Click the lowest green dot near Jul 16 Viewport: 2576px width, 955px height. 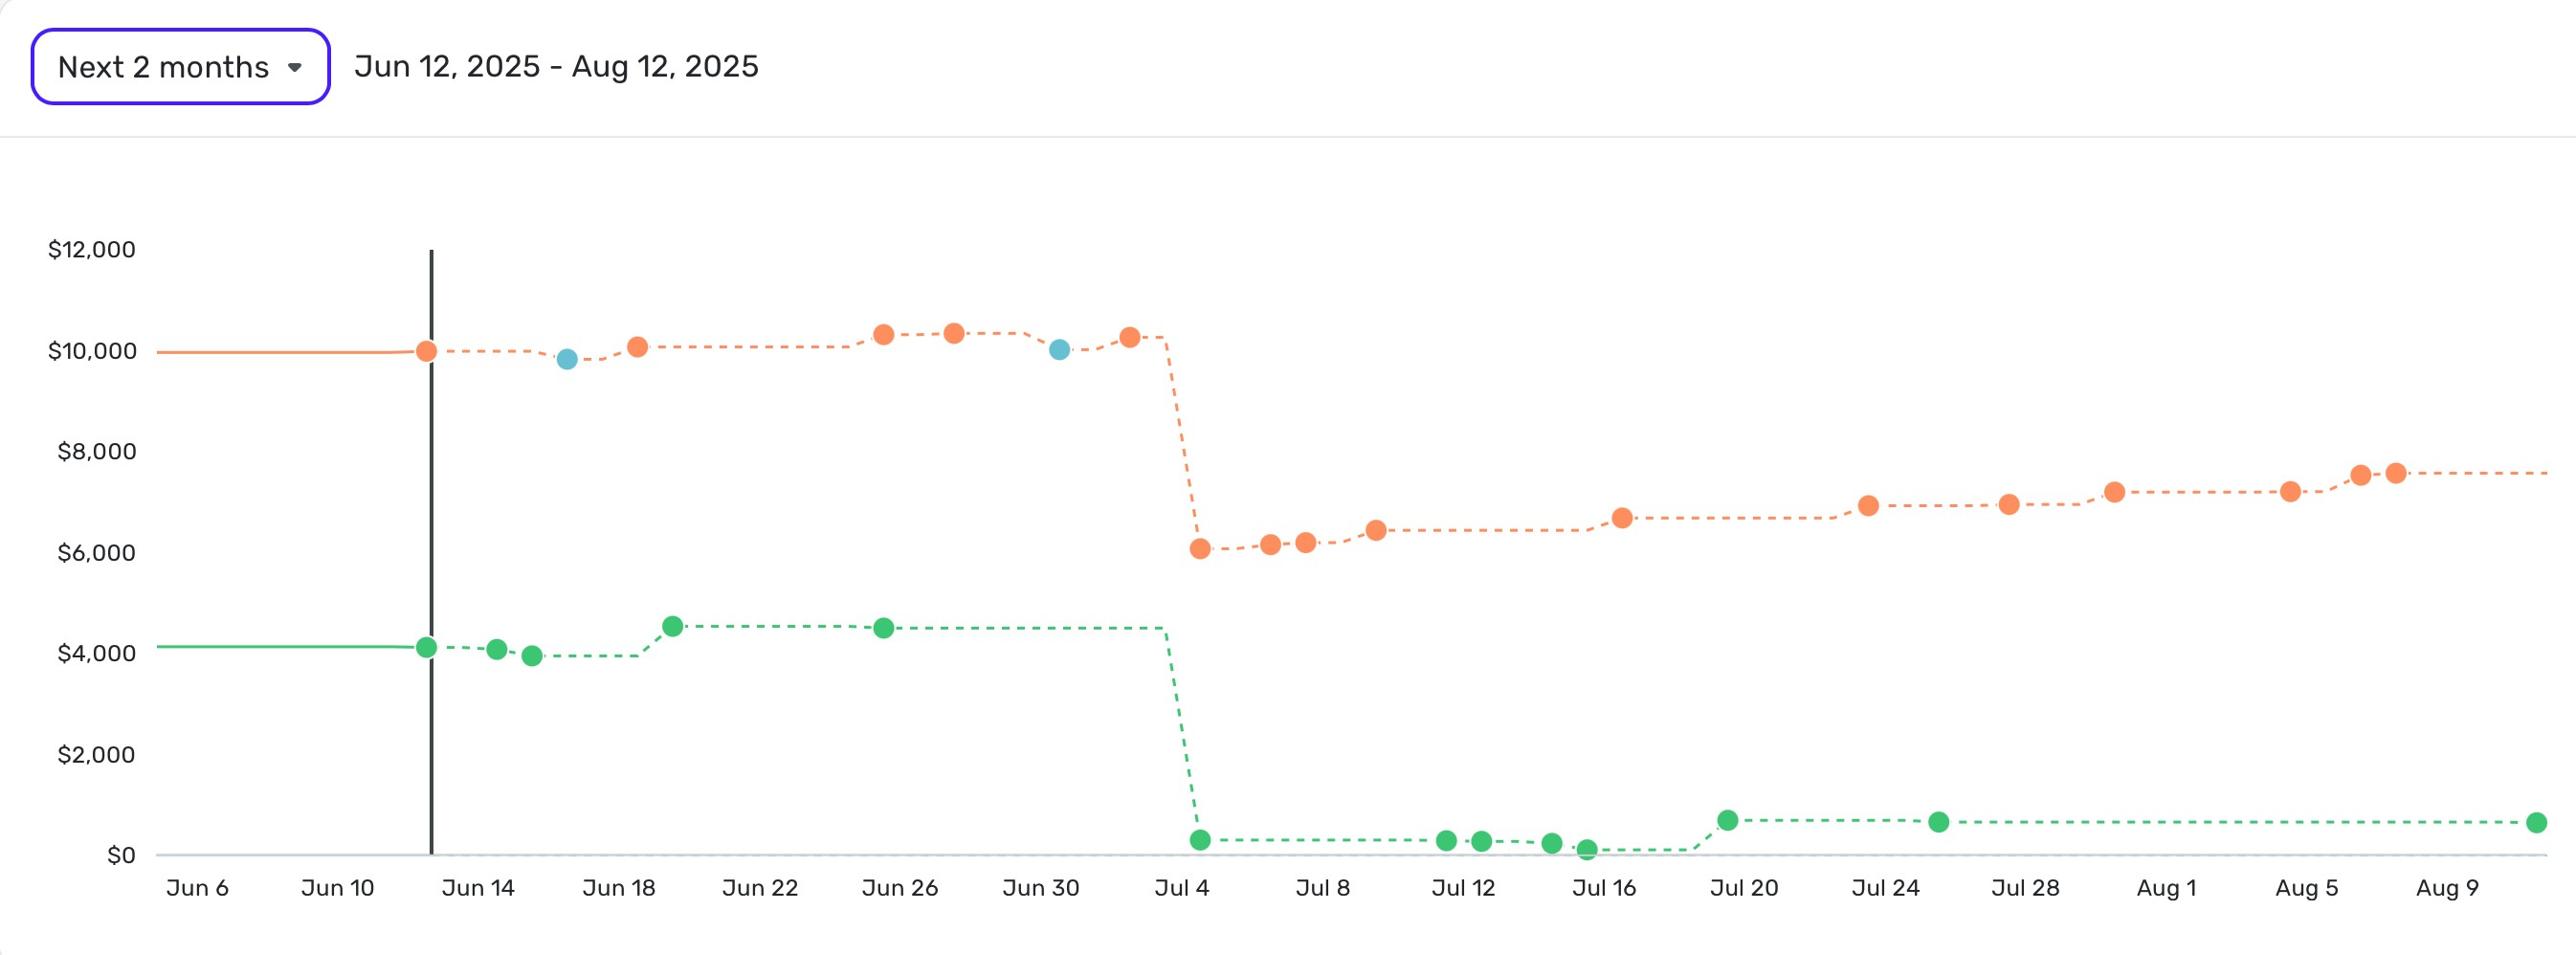tap(1588, 850)
